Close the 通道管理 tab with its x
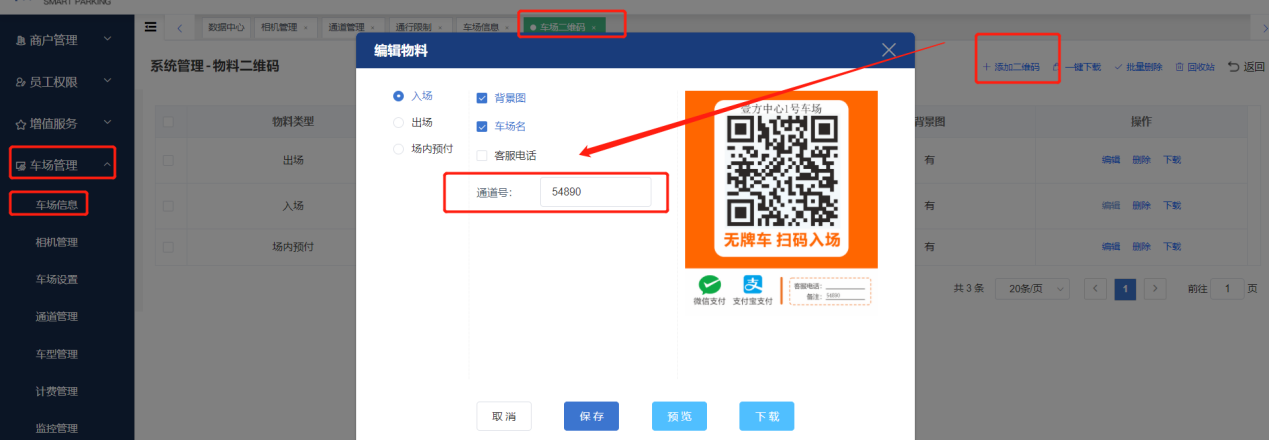 (372, 27)
